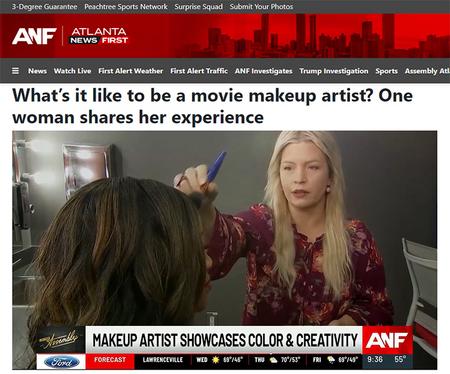450x374 pixels.
Task: Select First Alert Weather menu item
Action: point(131,71)
